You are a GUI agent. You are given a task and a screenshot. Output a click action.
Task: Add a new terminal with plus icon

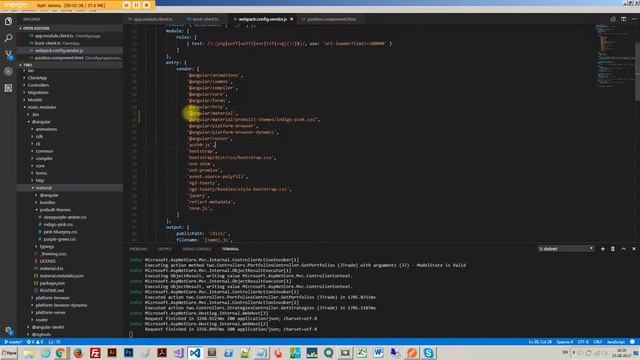[602, 249]
